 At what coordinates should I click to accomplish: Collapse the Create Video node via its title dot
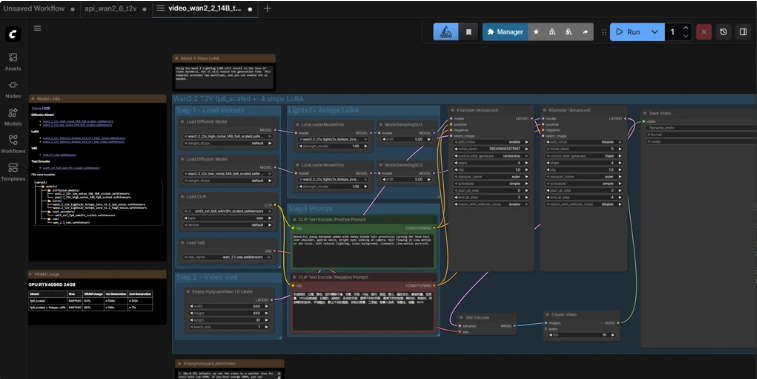[x=547, y=314]
